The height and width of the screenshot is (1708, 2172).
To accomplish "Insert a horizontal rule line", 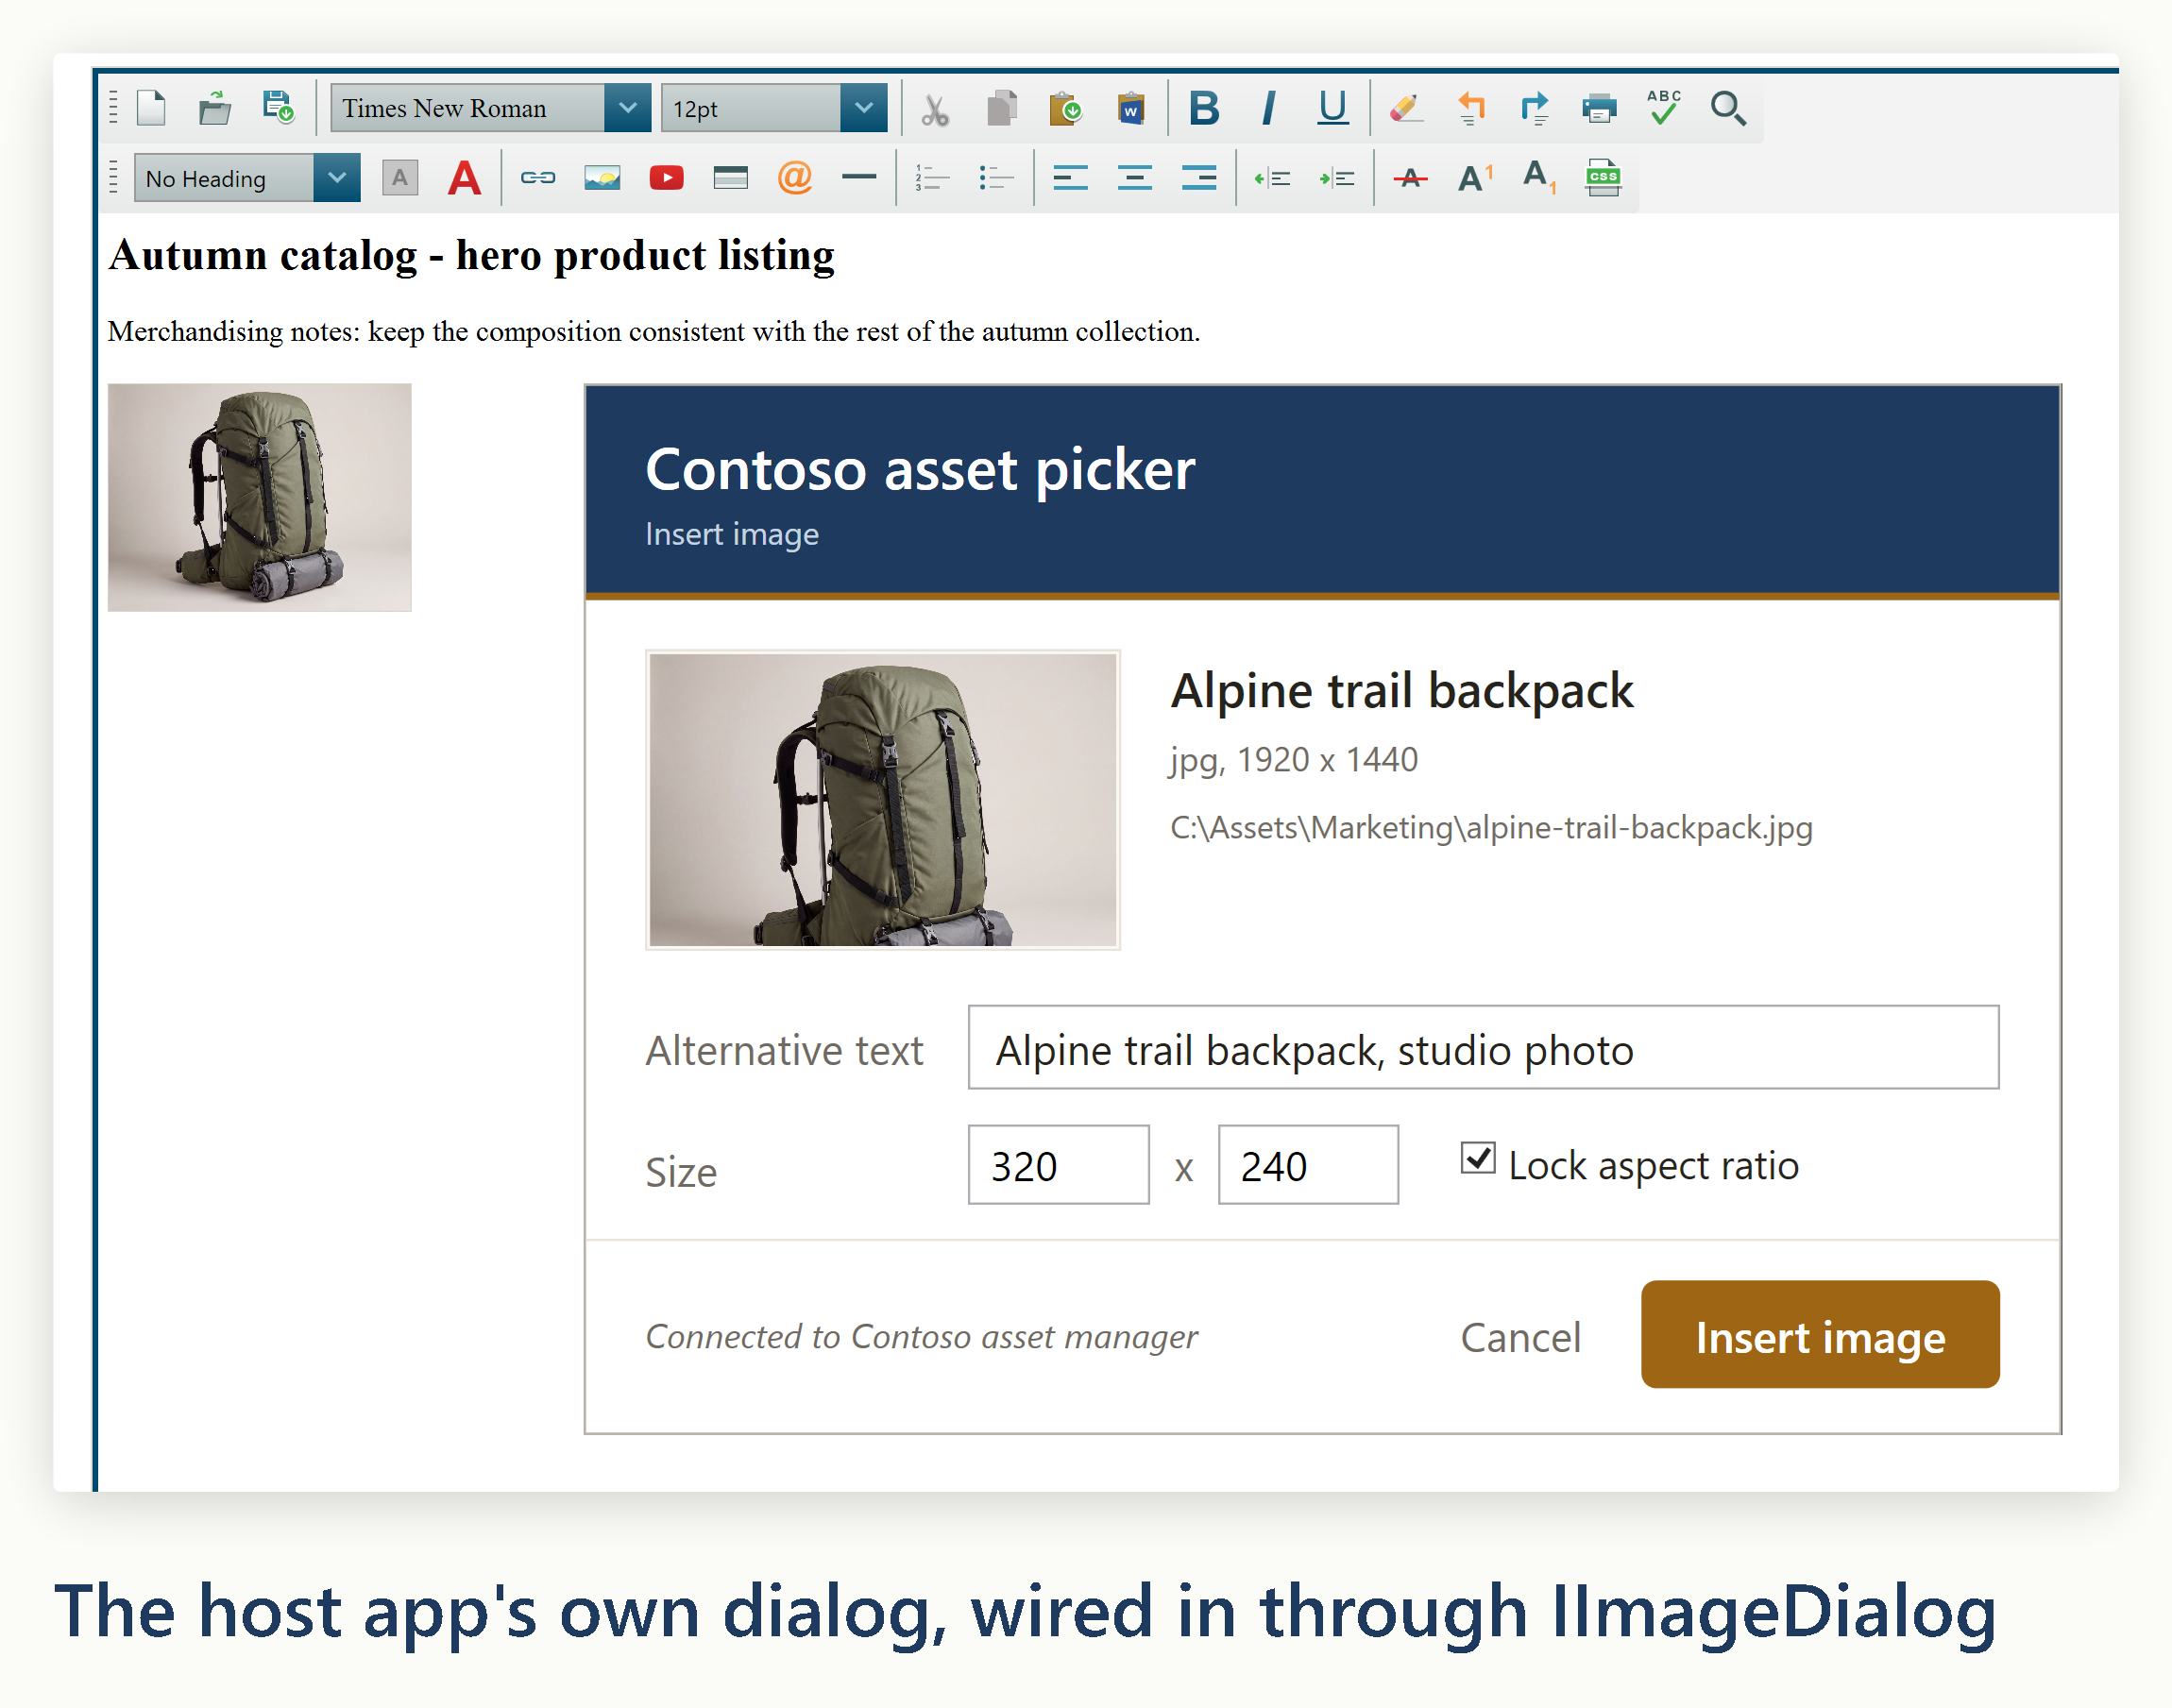I will point(859,178).
